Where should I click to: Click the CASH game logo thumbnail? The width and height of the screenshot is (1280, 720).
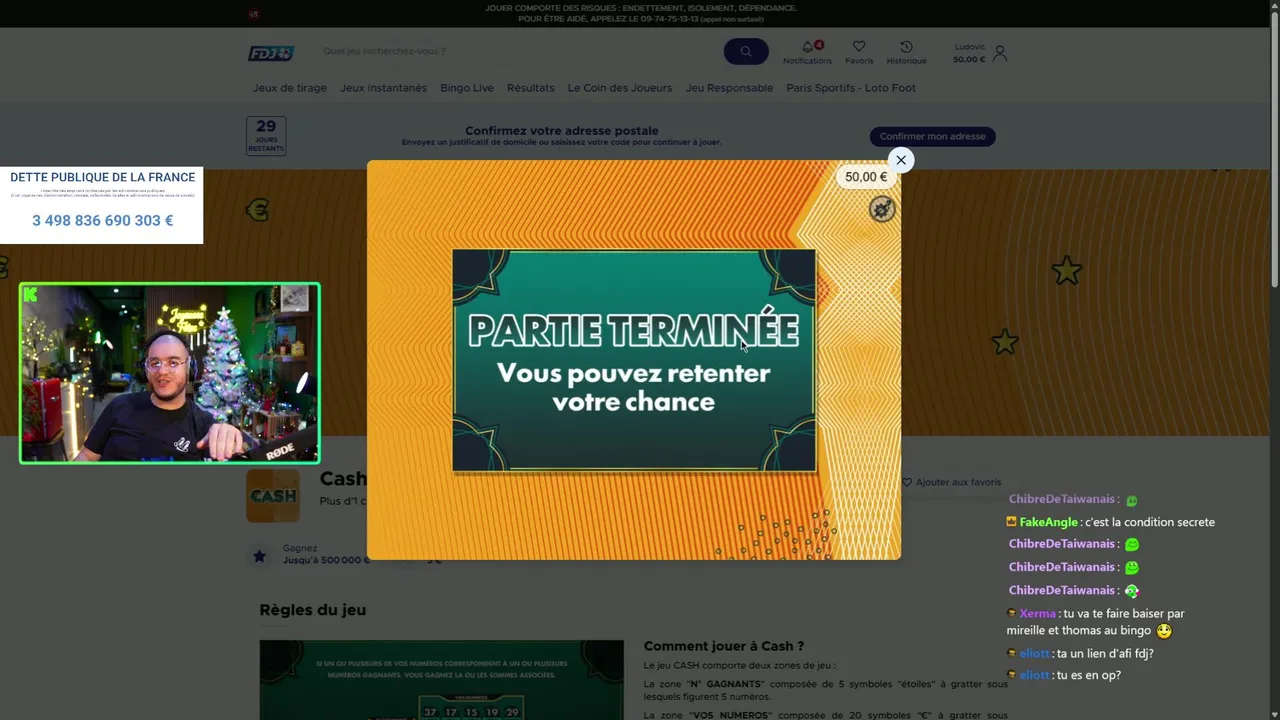pyautogui.click(x=273, y=496)
